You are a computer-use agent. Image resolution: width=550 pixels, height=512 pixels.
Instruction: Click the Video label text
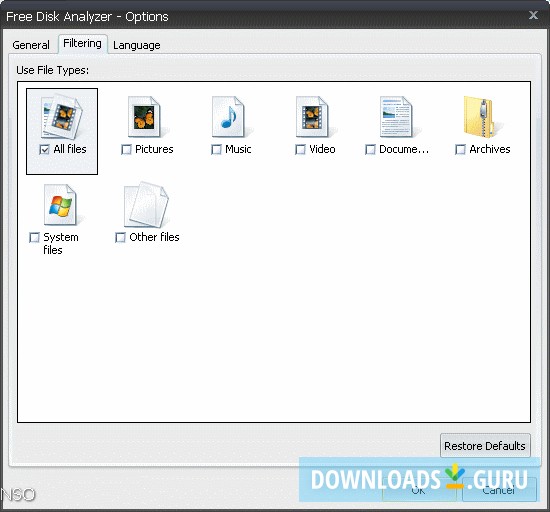click(x=322, y=149)
